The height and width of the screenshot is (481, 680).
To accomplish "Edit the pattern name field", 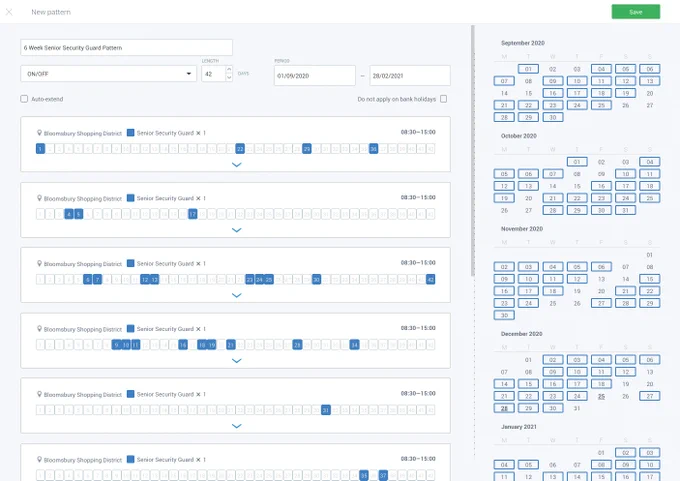I will [x=126, y=48].
